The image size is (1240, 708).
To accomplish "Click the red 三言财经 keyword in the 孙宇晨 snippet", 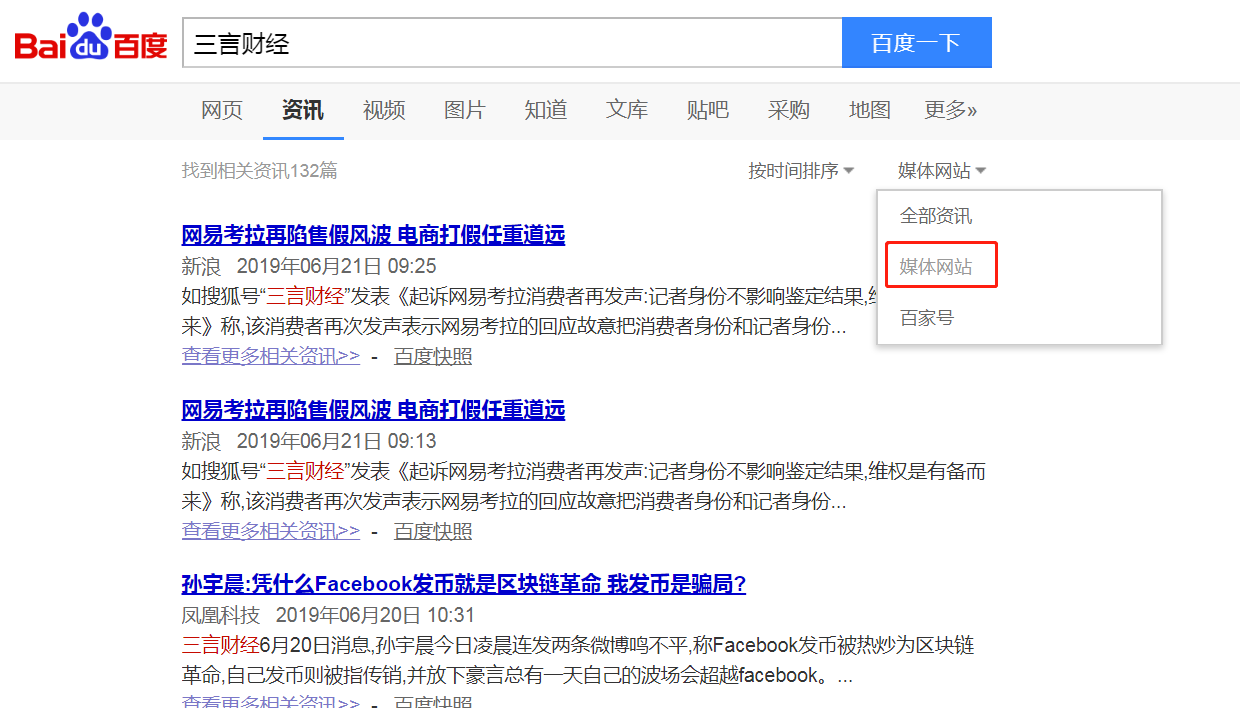I will 220,645.
